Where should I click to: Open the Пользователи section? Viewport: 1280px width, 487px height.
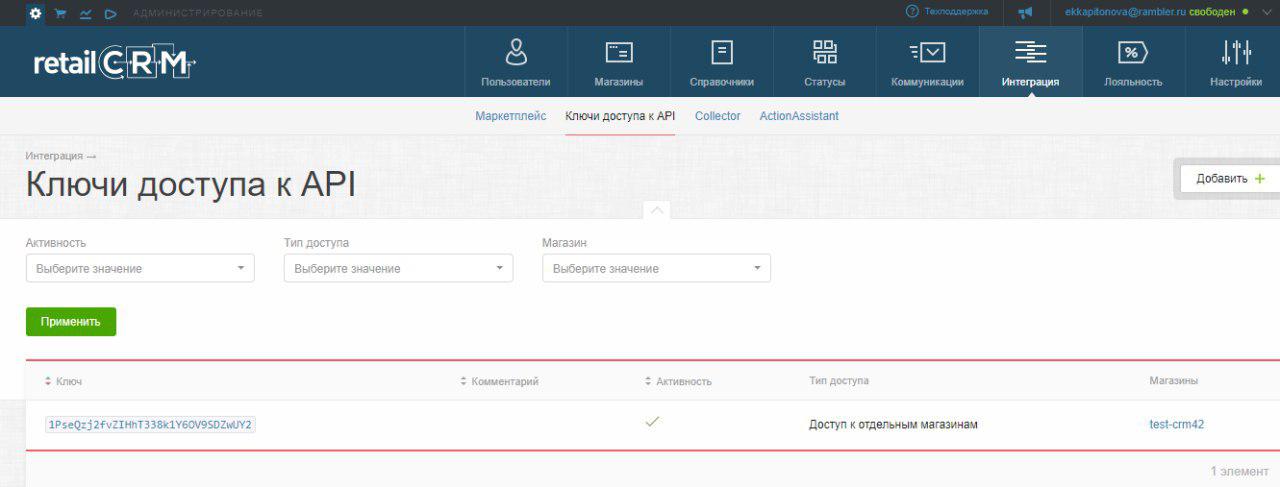pyautogui.click(x=516, y=62)
